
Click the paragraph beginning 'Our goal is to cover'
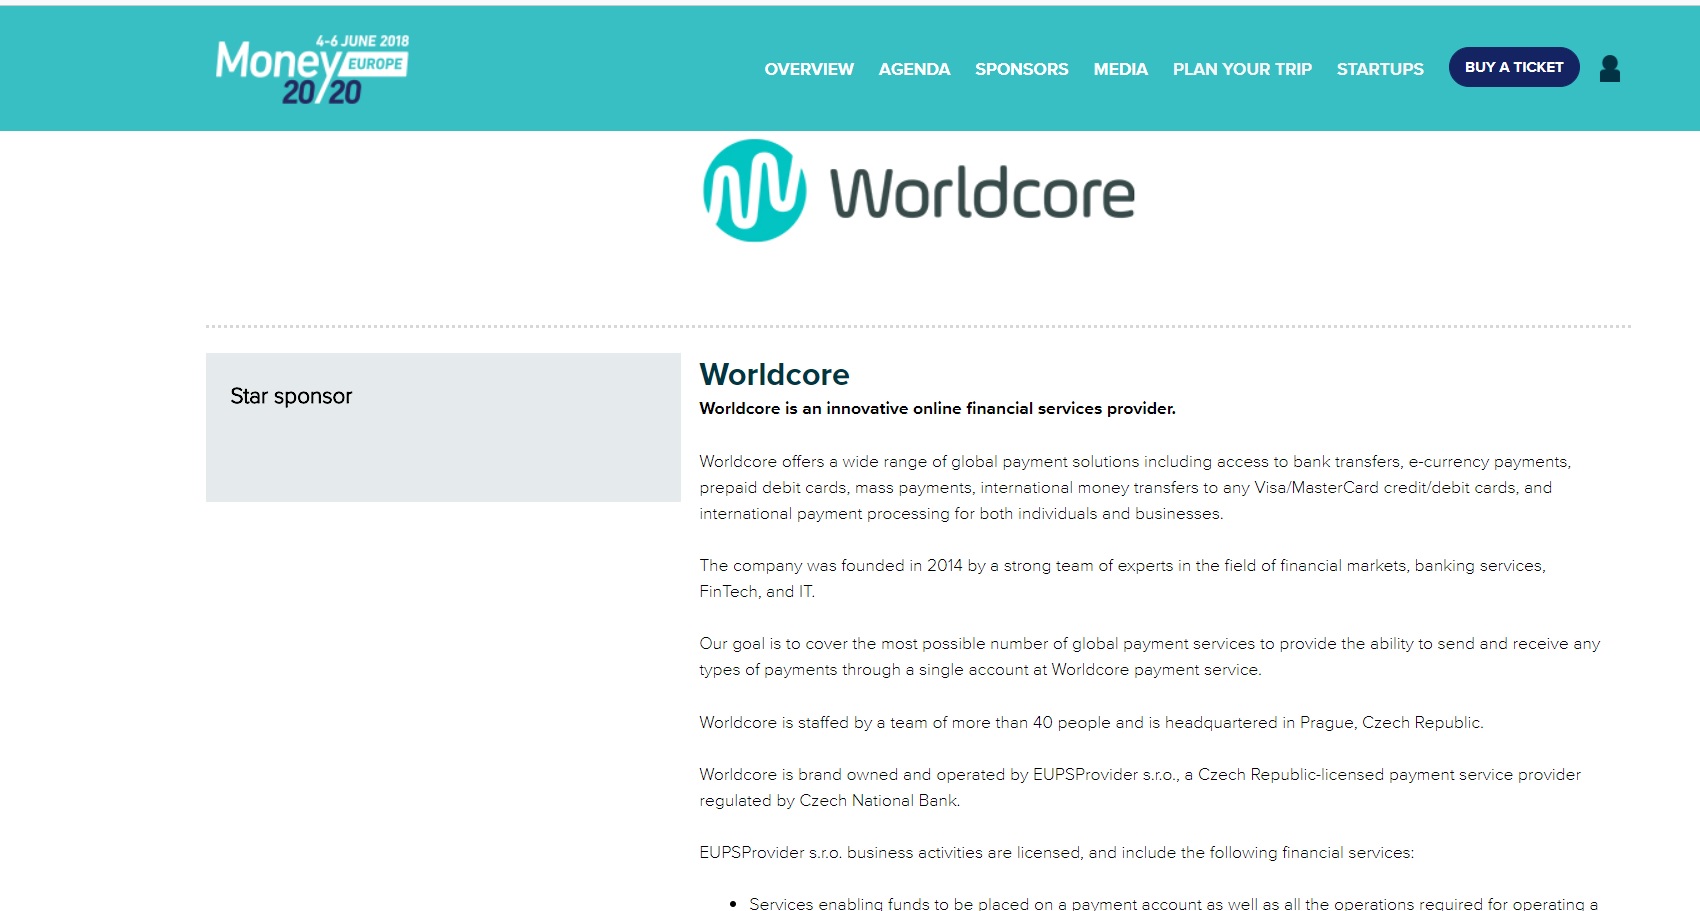click(x=1149, y=656)
